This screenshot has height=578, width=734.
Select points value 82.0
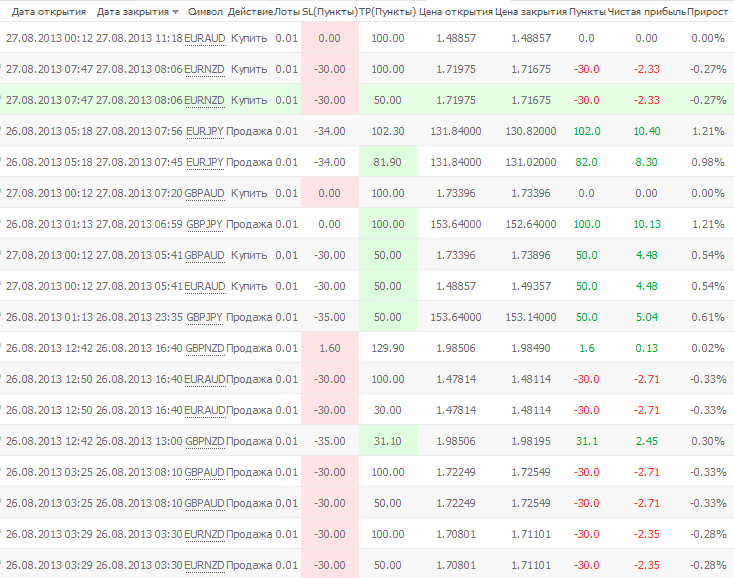(587, 162)
